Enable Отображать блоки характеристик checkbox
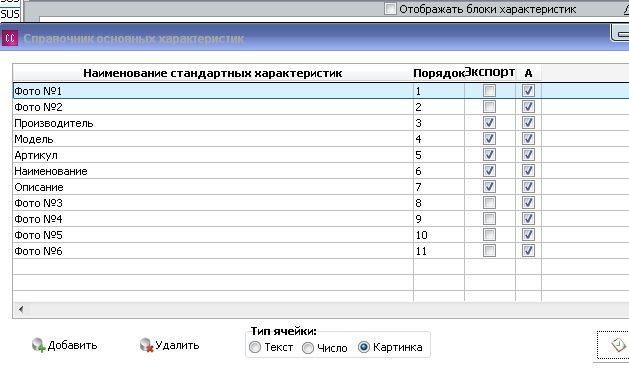629x369 pixels. 390,9
